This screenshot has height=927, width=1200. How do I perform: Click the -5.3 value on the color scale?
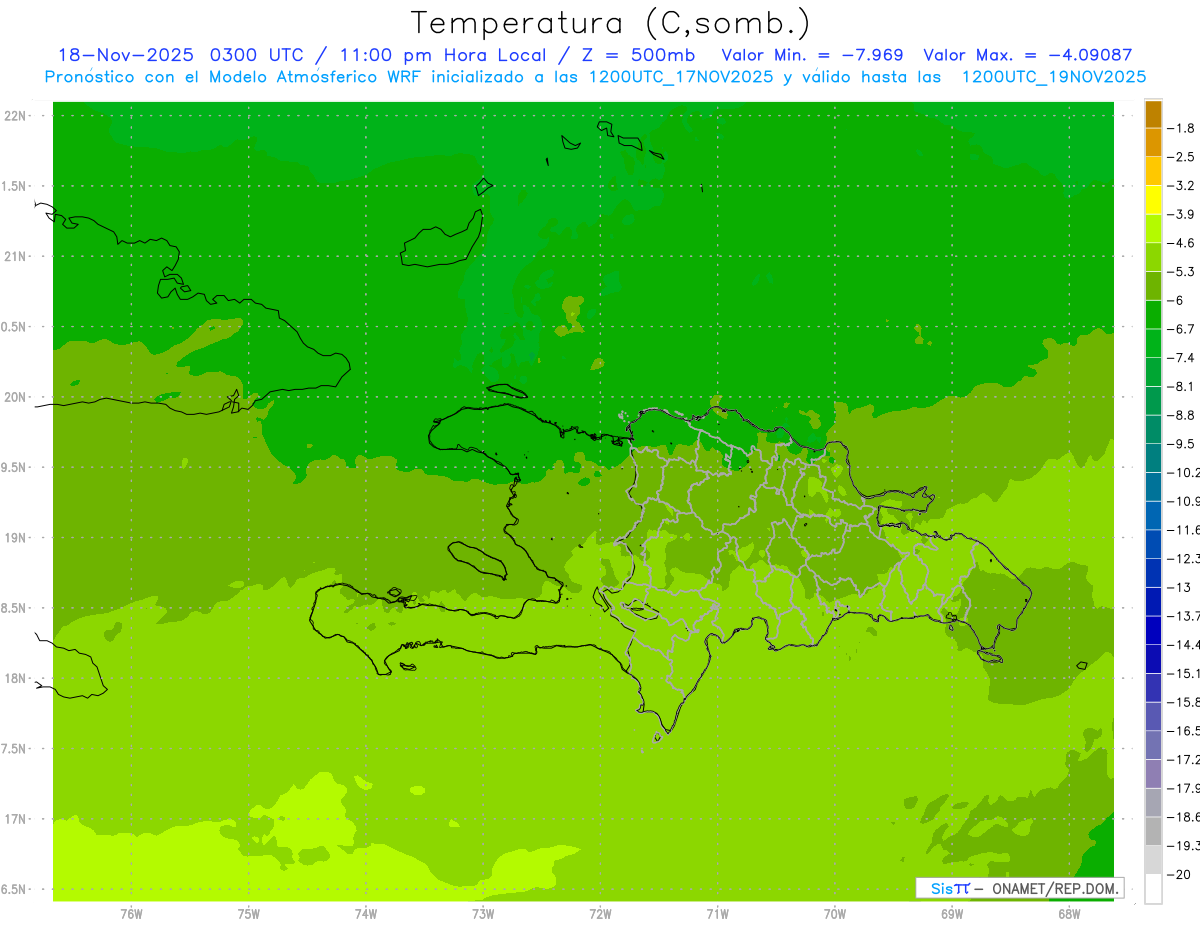point(1181,272)
